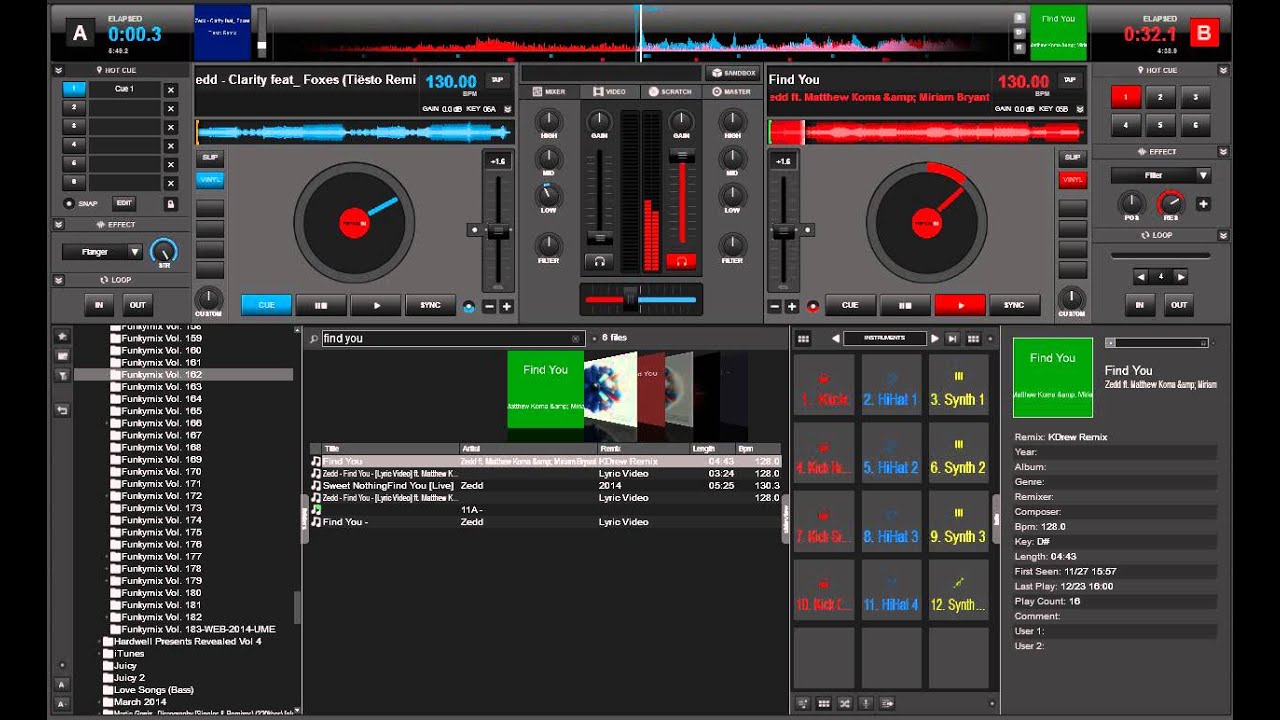The image size is (1280, 720).
Task: Play deck A track
Action: 376,305
